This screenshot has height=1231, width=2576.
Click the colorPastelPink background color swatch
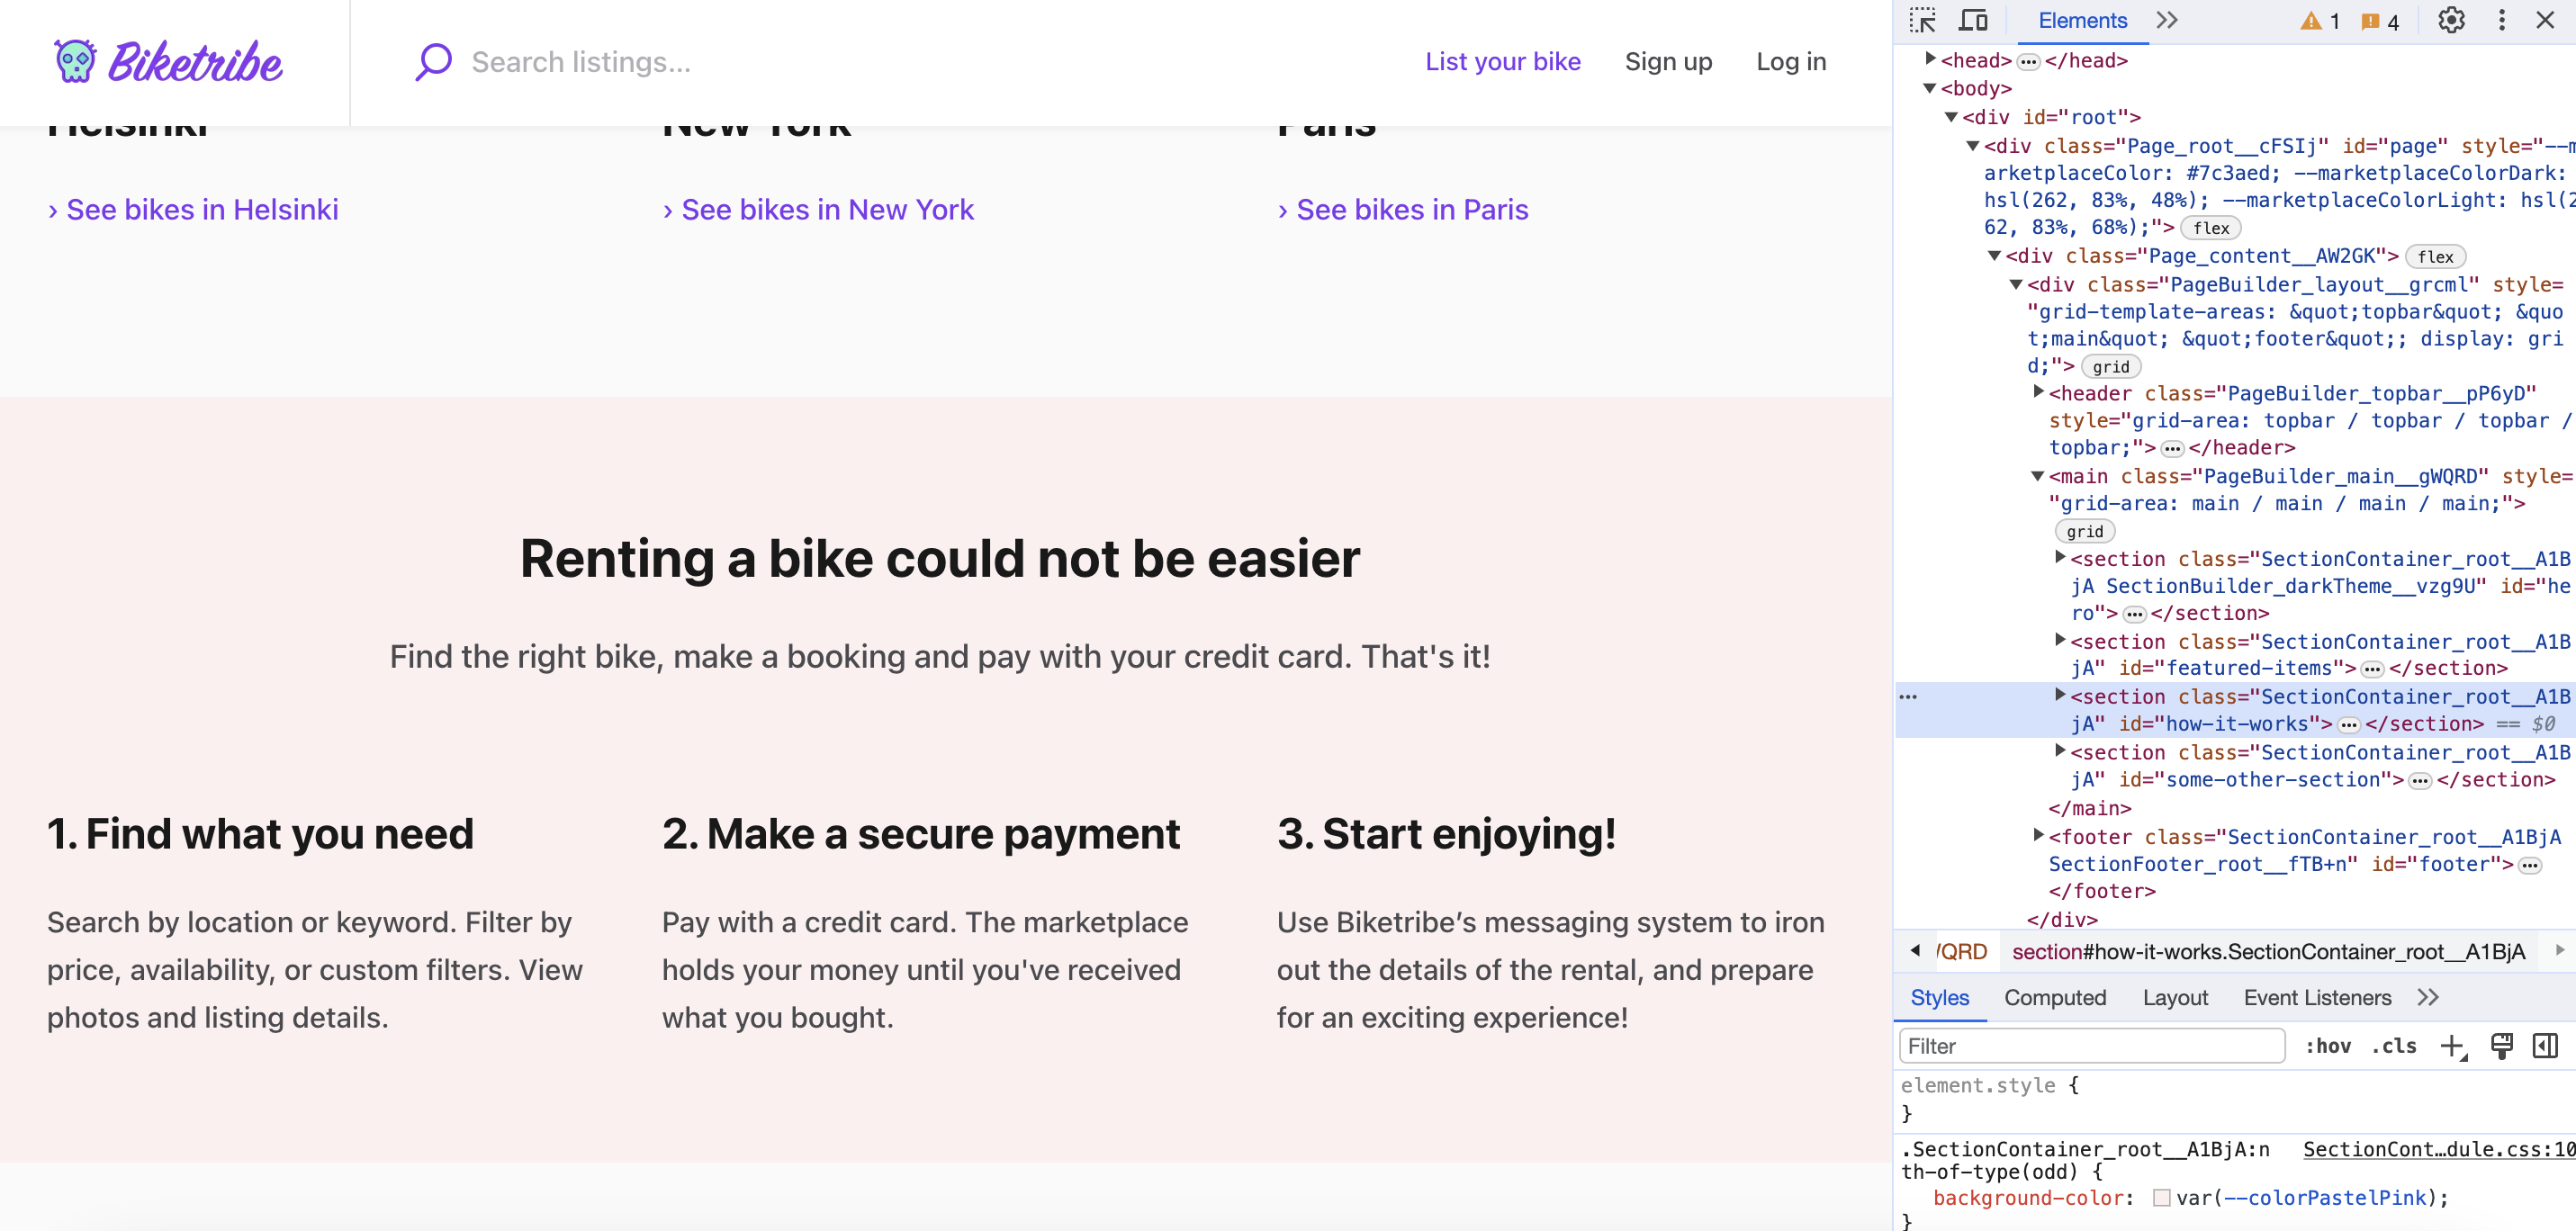2161,1198
